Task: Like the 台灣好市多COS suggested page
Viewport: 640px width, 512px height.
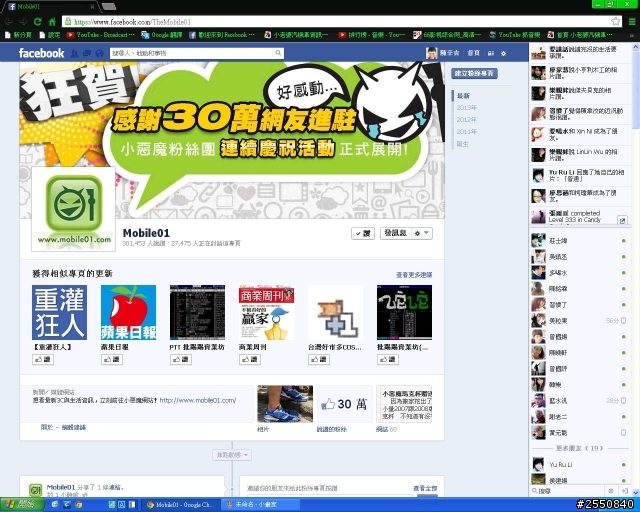Action: click(x=319, y=359)
